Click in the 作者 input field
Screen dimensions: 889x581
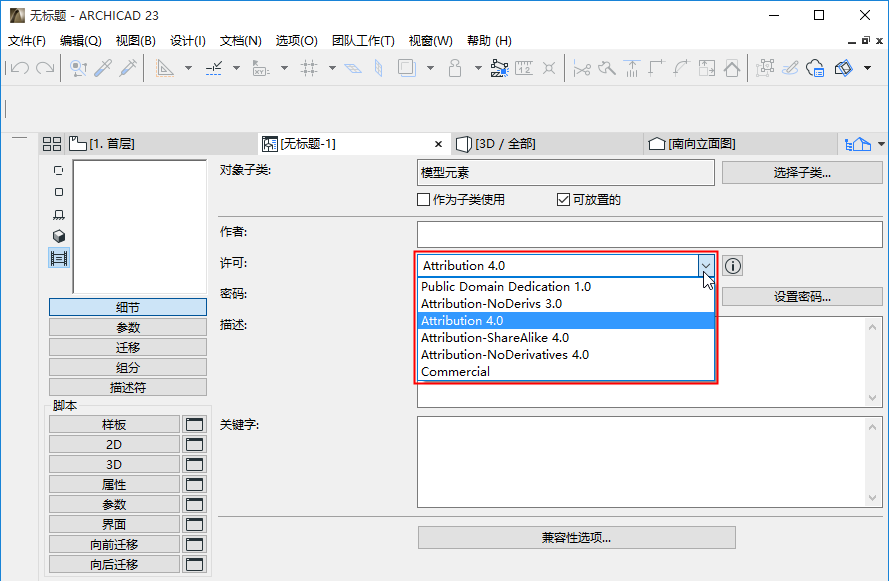click(x=650, y=234)
